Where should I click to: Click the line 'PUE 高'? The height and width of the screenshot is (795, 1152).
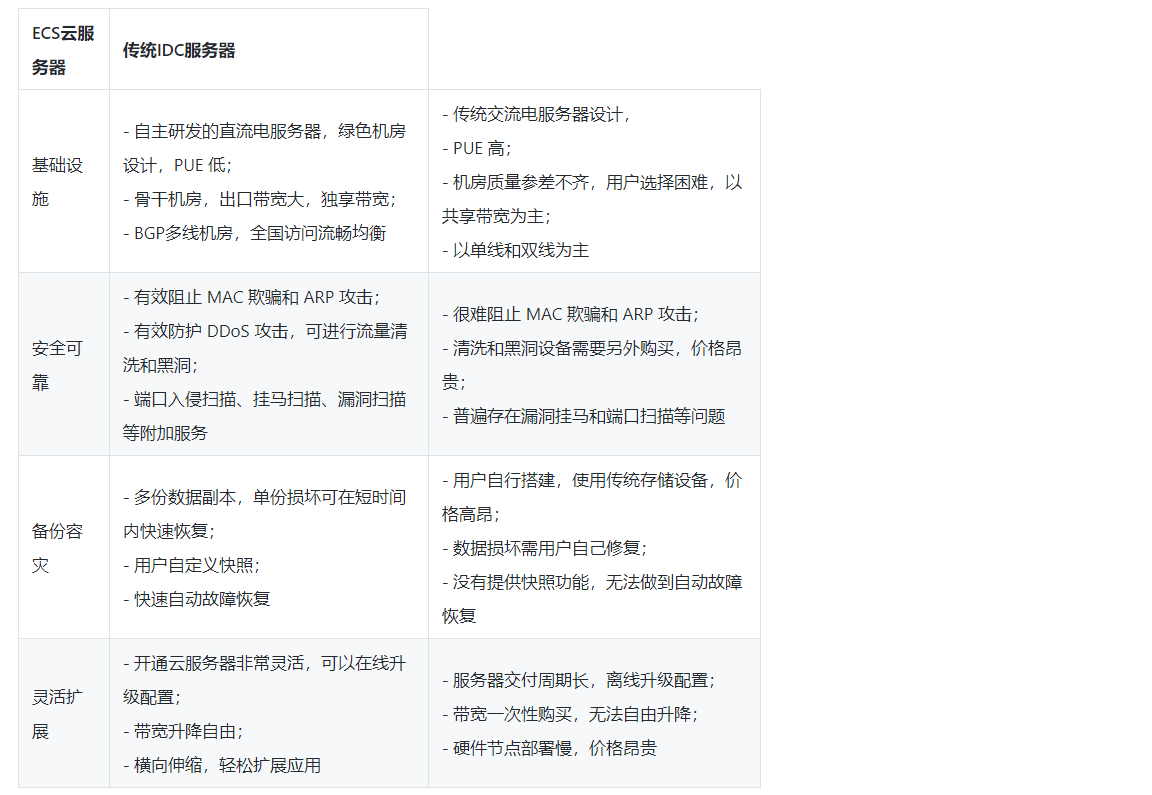pos(477,148)
